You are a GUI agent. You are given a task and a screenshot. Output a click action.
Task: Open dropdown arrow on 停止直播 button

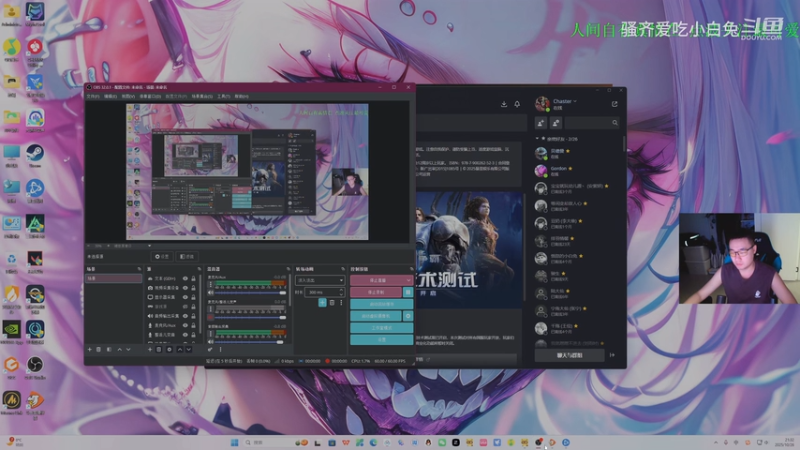tap(408, 280)
